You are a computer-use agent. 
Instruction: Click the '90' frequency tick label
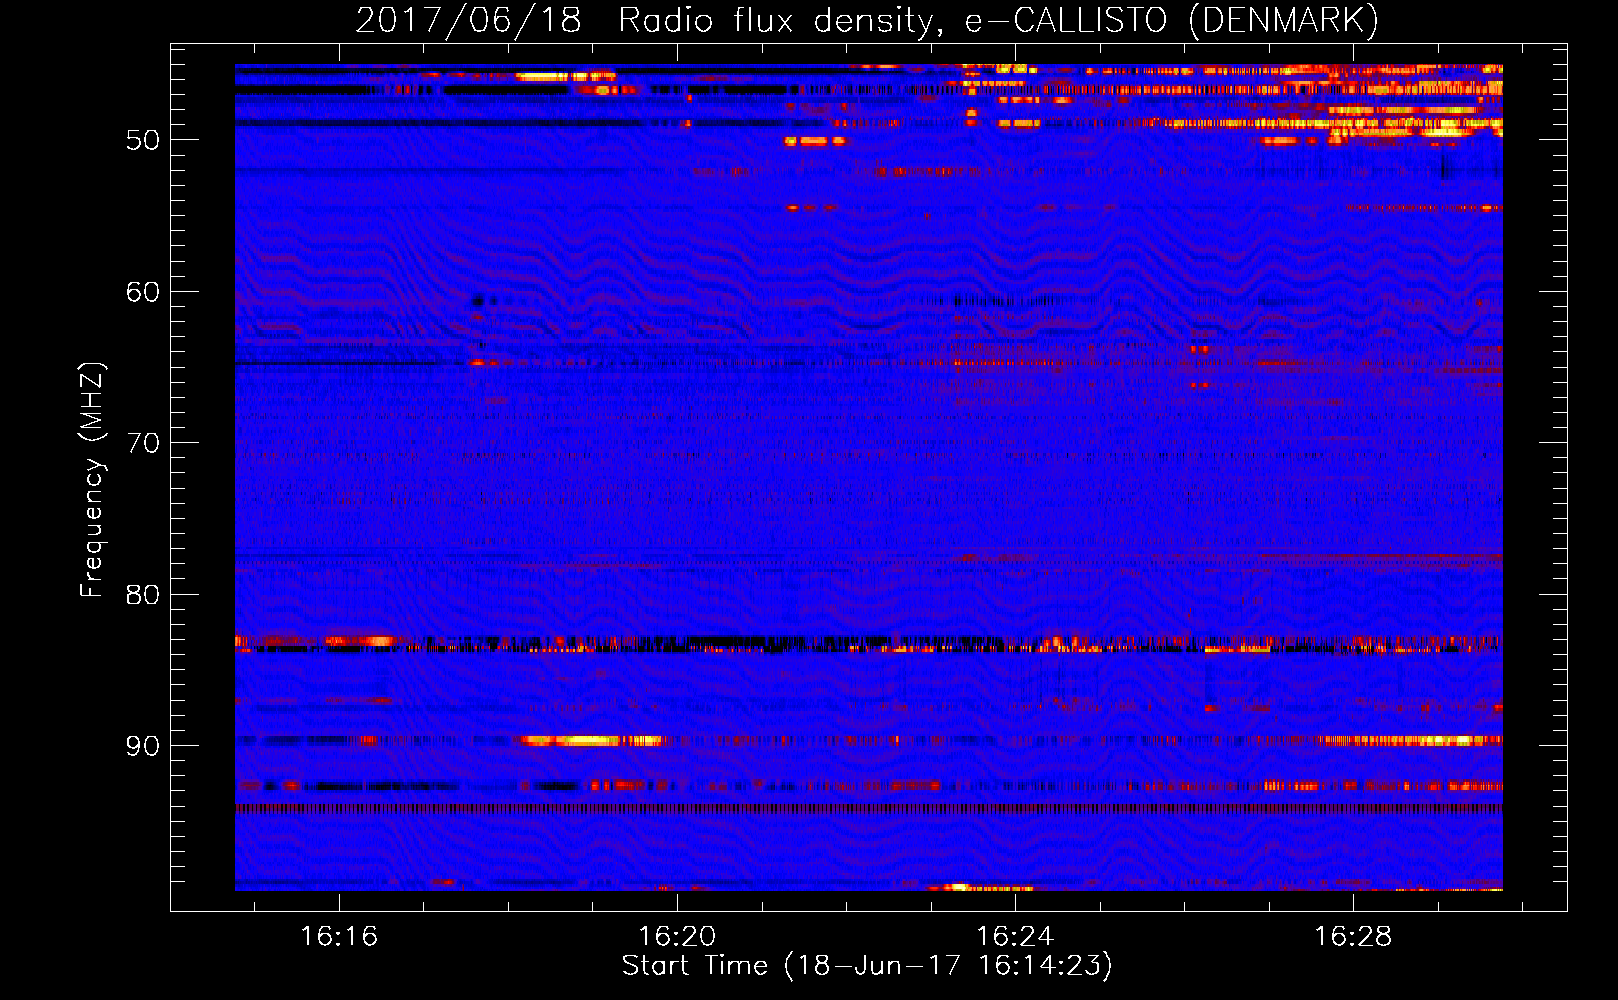(143, 746)
